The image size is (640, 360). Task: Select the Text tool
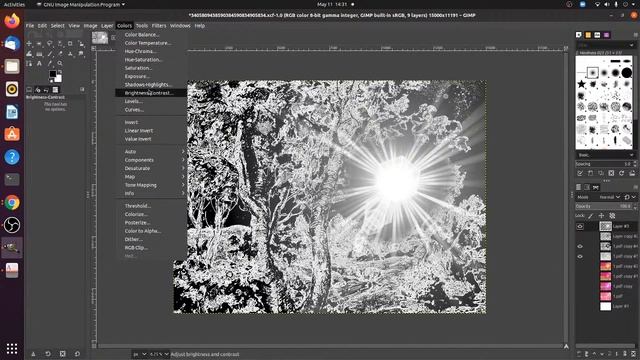coord(39,64)
